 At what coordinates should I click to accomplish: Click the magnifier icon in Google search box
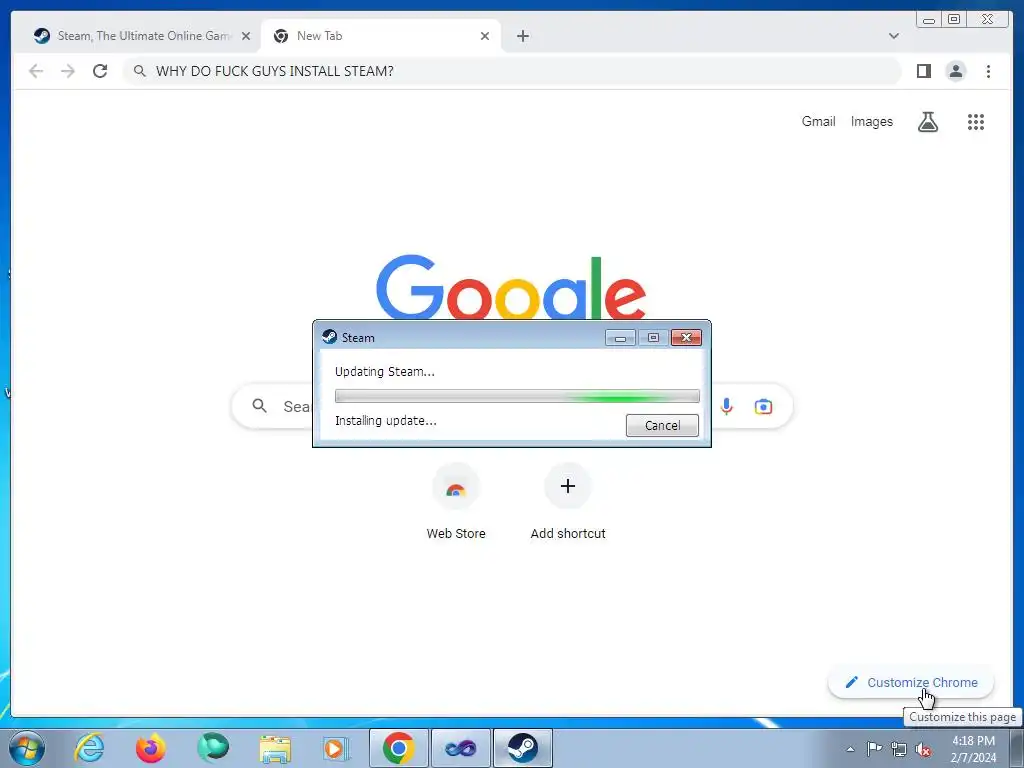point(259,406)
